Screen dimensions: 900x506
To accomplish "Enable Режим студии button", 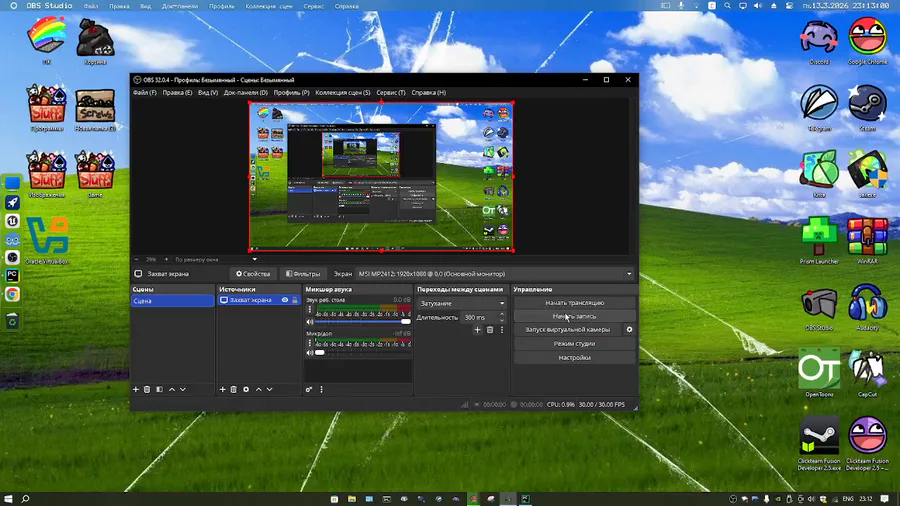I will tap(575, 344).
